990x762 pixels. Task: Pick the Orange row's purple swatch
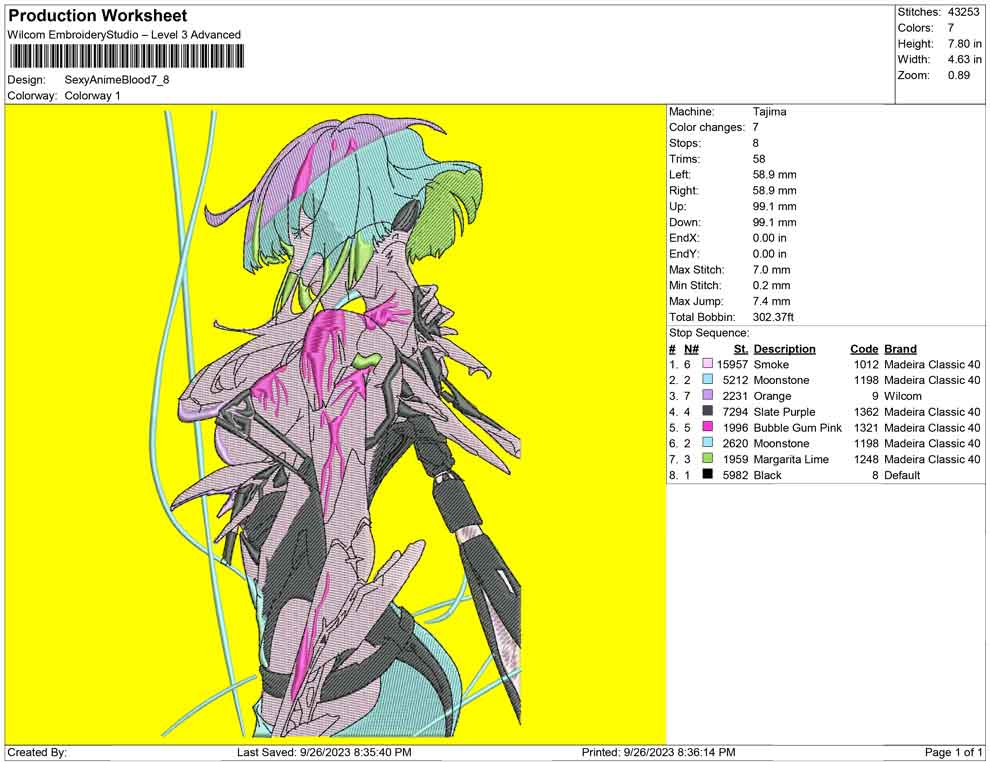click(x=708, y=395)
